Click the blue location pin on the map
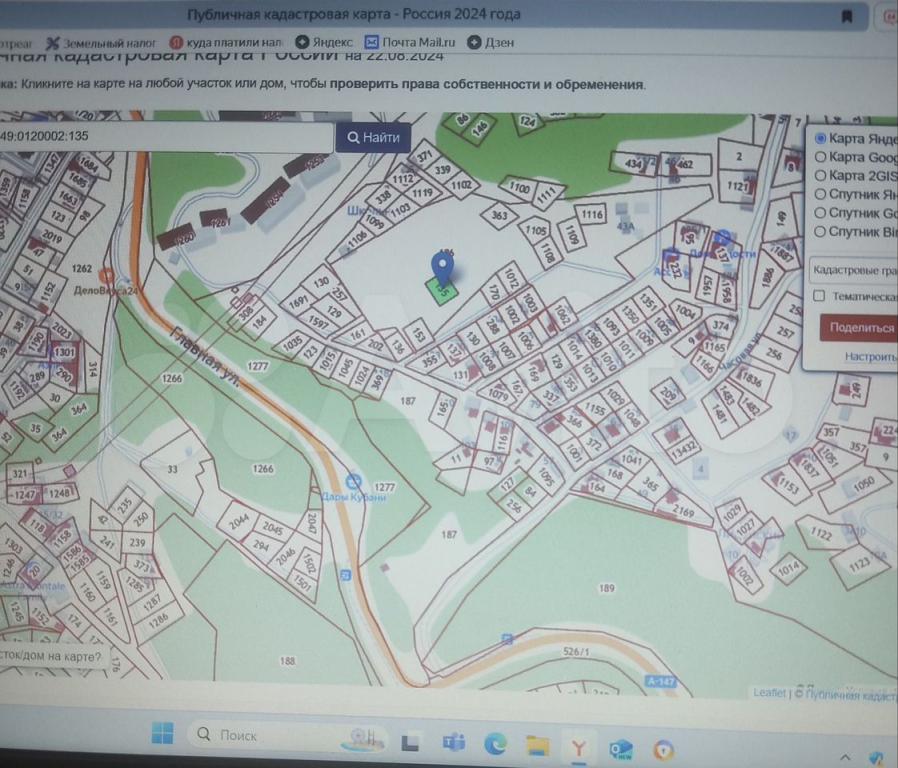Viewport: 898px width, 768px height. (442, 267)
